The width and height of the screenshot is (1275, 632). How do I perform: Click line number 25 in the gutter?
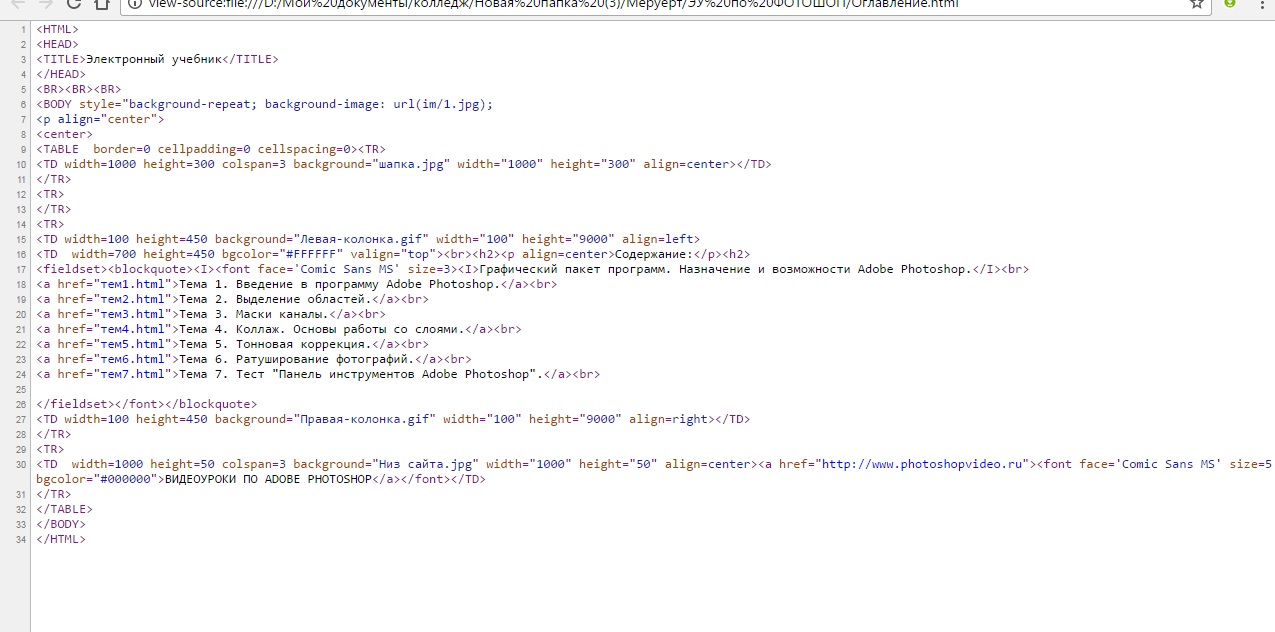coord(21,389)
